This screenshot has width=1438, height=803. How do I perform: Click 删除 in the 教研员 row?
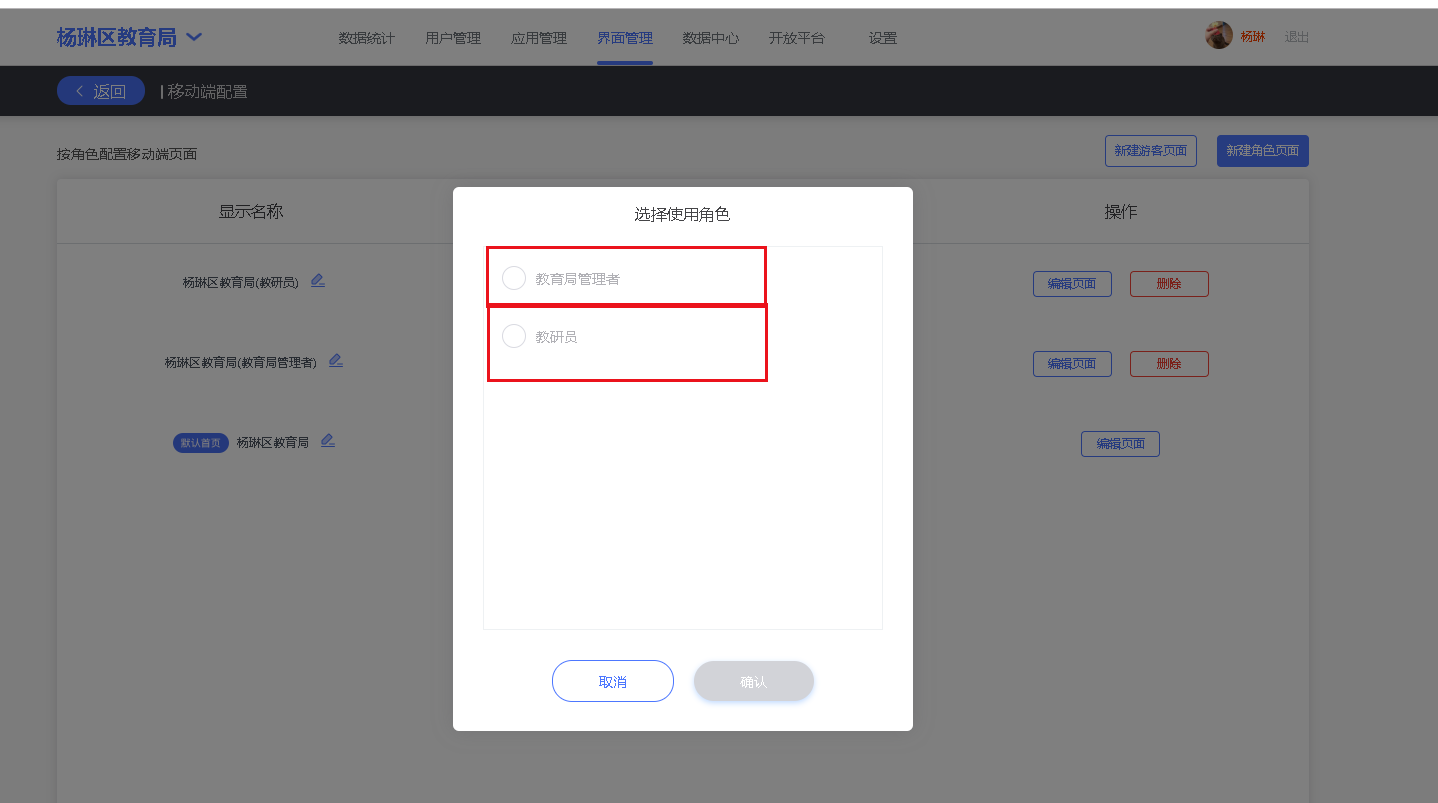[x=1169, y=284]
